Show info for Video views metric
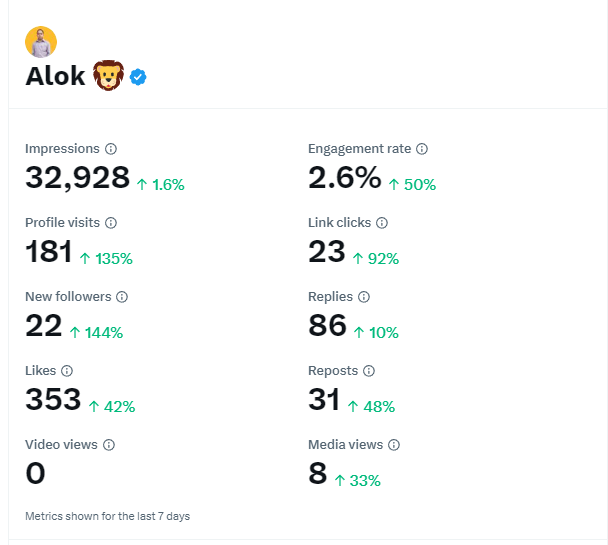Viewport: 608px width, 545px height. point(109,445)
